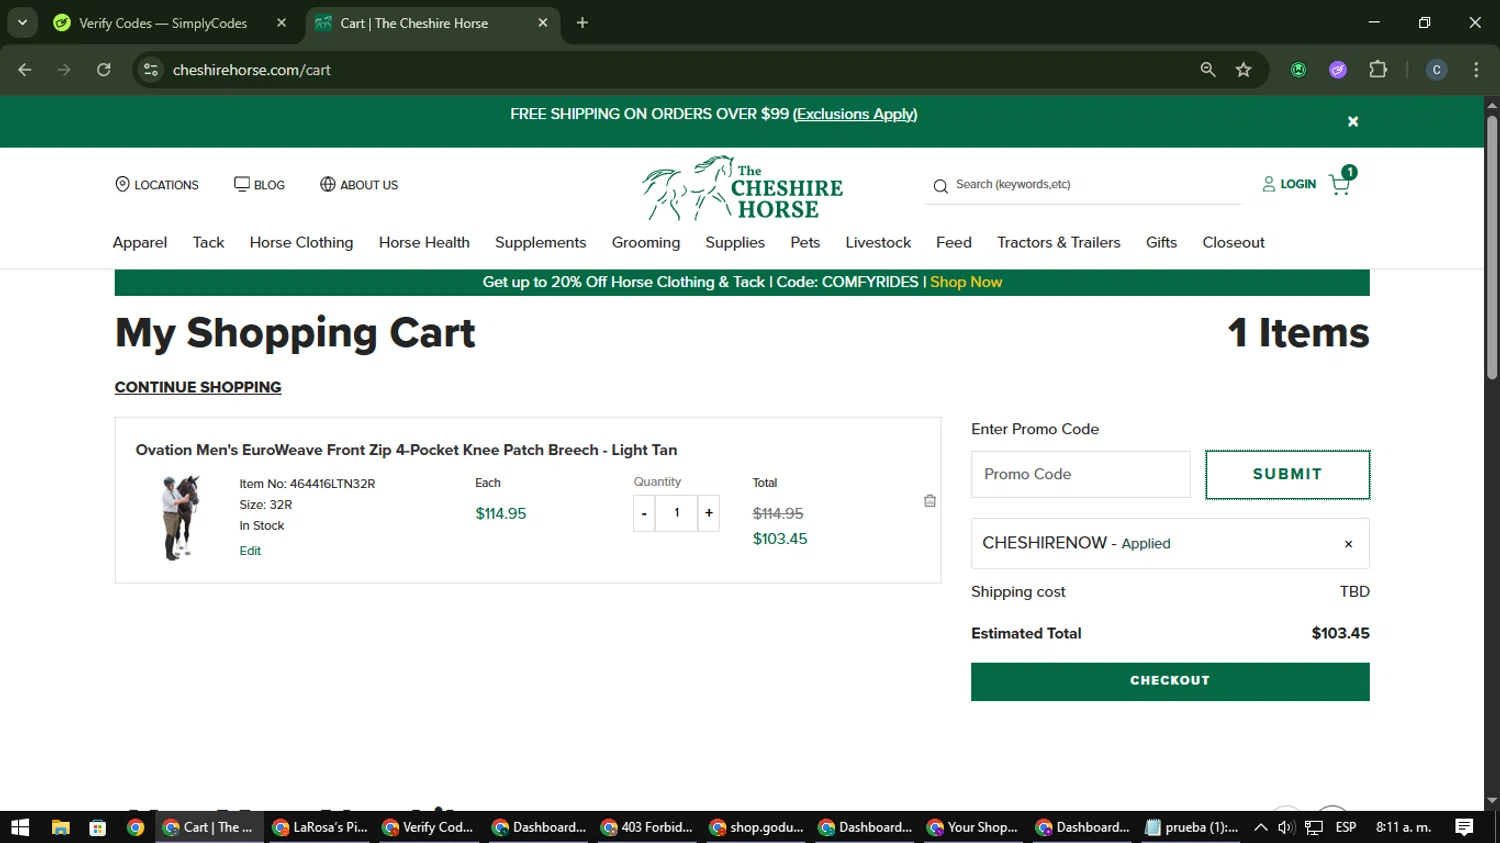This screenshot has width=1500, height=843.
Task: Submit the promo code
Action: (1288, 474)
